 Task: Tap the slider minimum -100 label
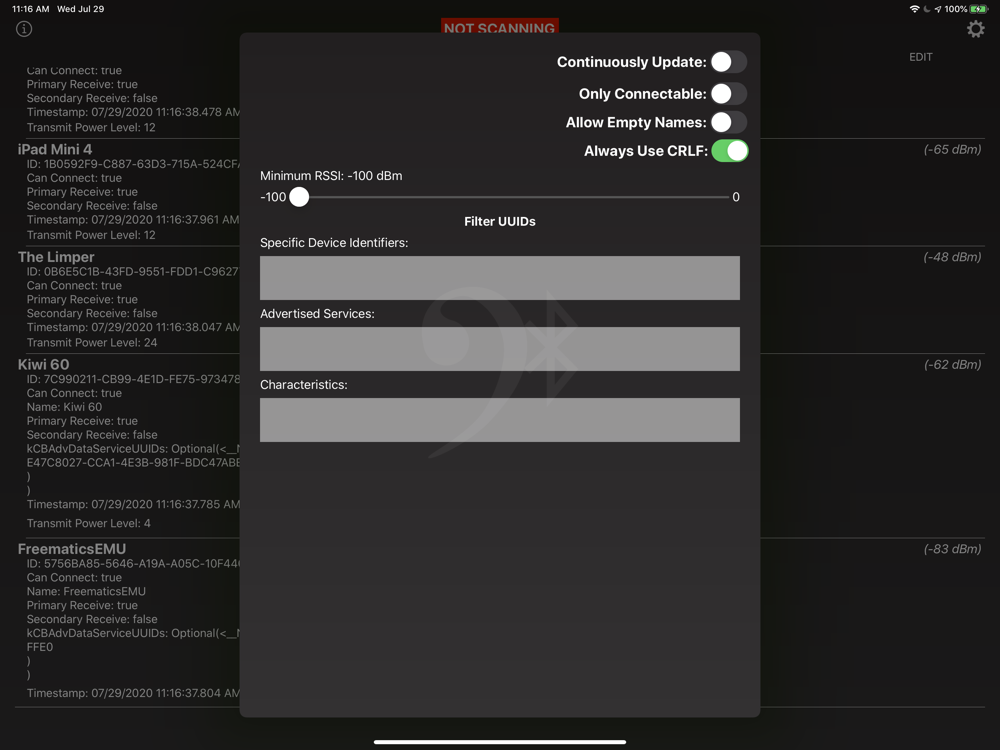pos(273,197)
